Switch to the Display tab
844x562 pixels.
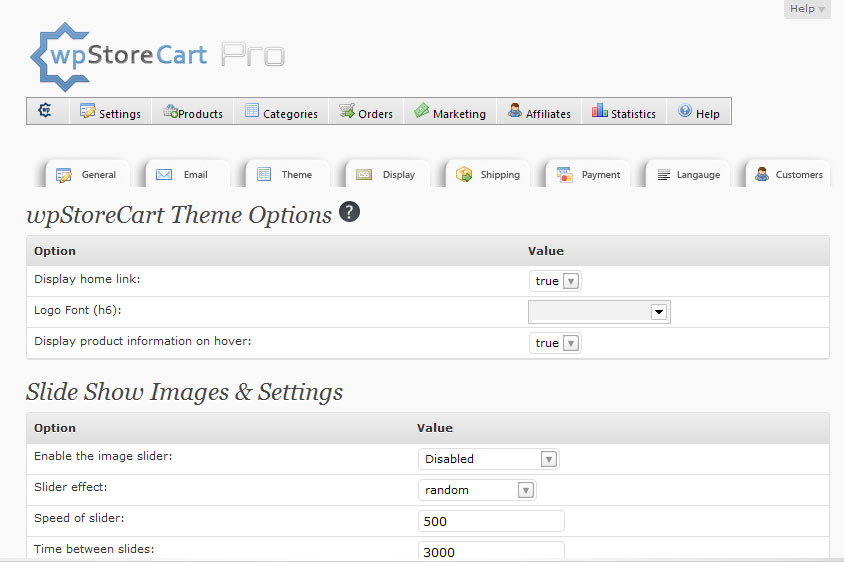pyautogui.click(x=387, y=174)
